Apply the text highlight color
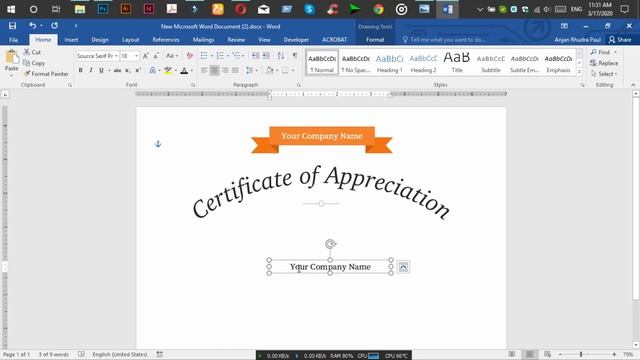The width and height of the screenshot is (640, 360). tap(168, 70)
